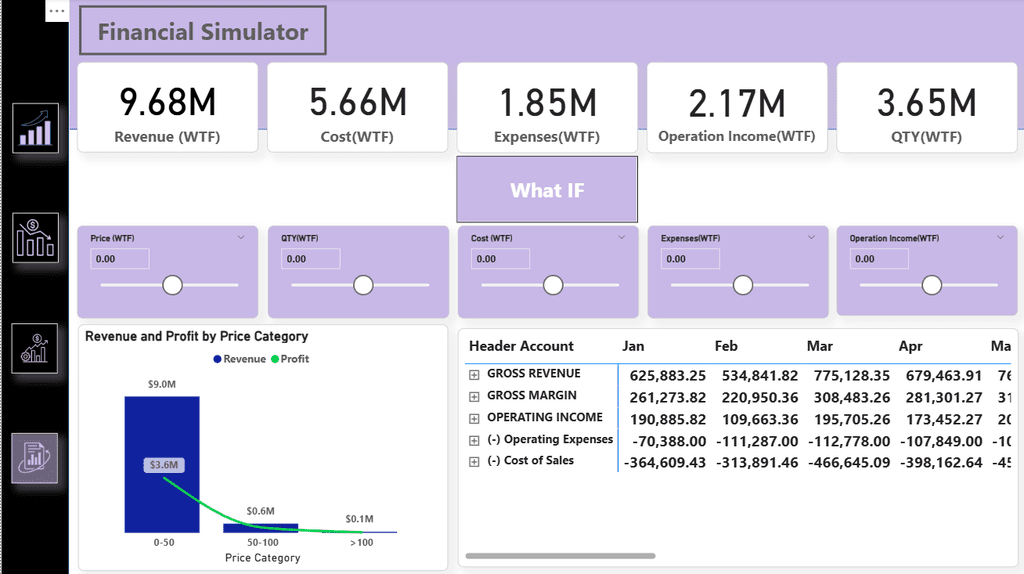Image resolution: width=1024 pixels, height=574 pixels.
Task: Expand the OPERATING INCOME row
Action: pos(474,418)
